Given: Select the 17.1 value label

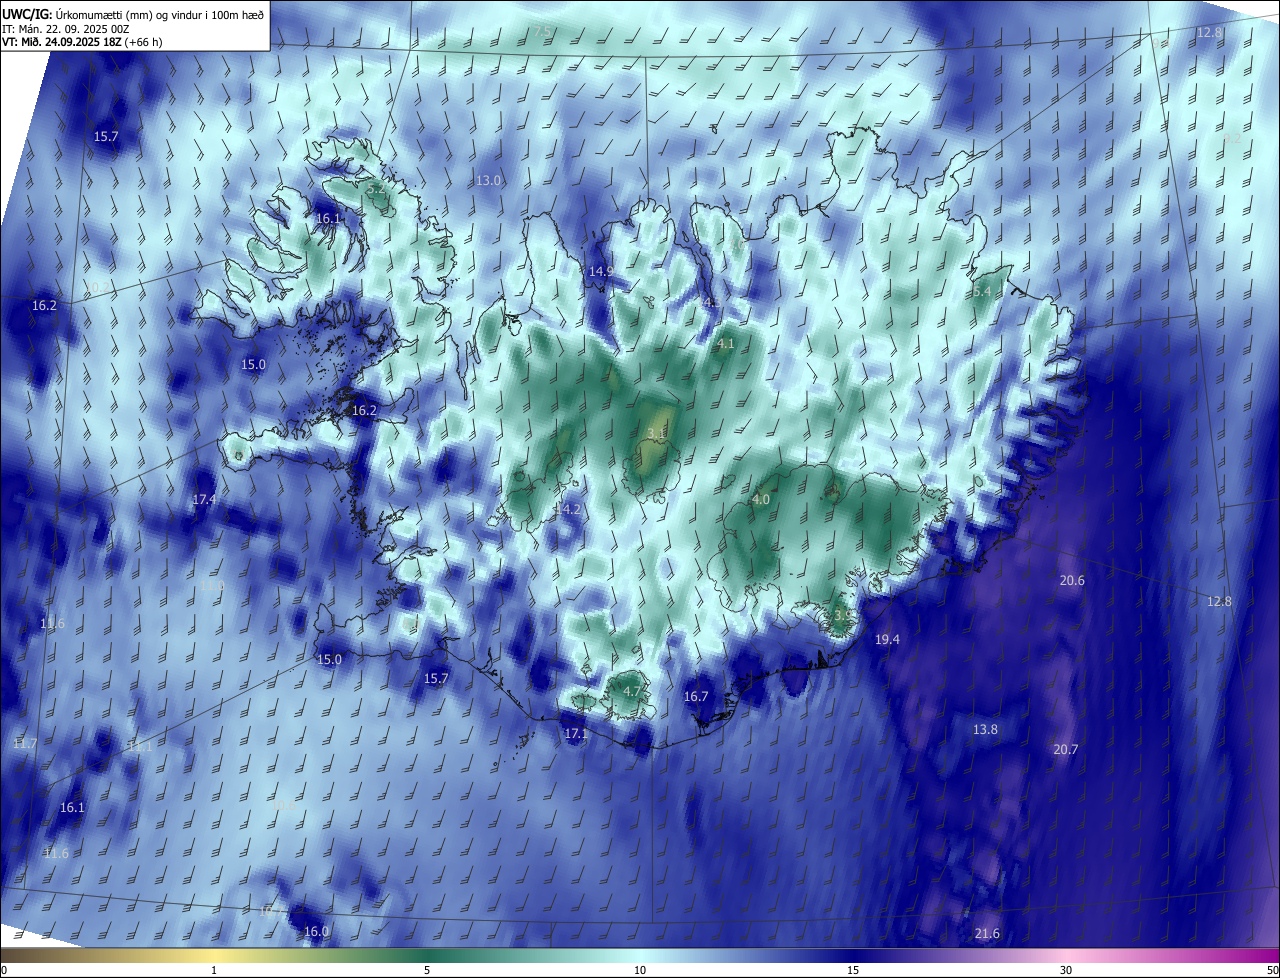Looking at the screenshot, I should [x=576, y=734].
